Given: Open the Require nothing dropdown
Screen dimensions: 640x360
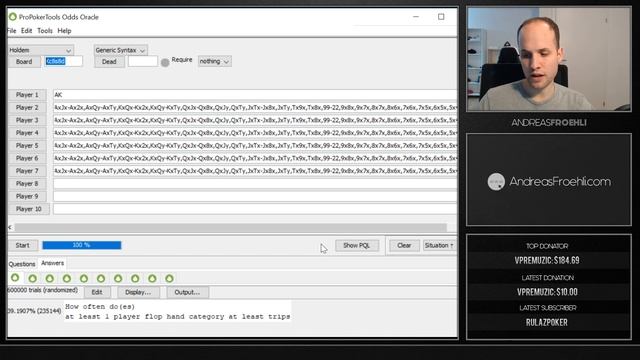Looking at the screenshot, I should [x=215, y=61].
